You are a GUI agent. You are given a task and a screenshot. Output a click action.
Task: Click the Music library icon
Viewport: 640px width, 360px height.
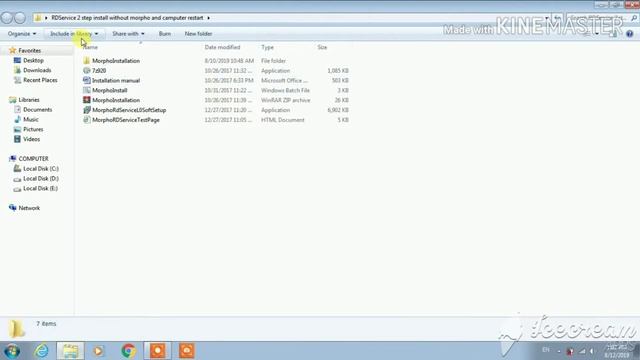click(x=17, y=119)
